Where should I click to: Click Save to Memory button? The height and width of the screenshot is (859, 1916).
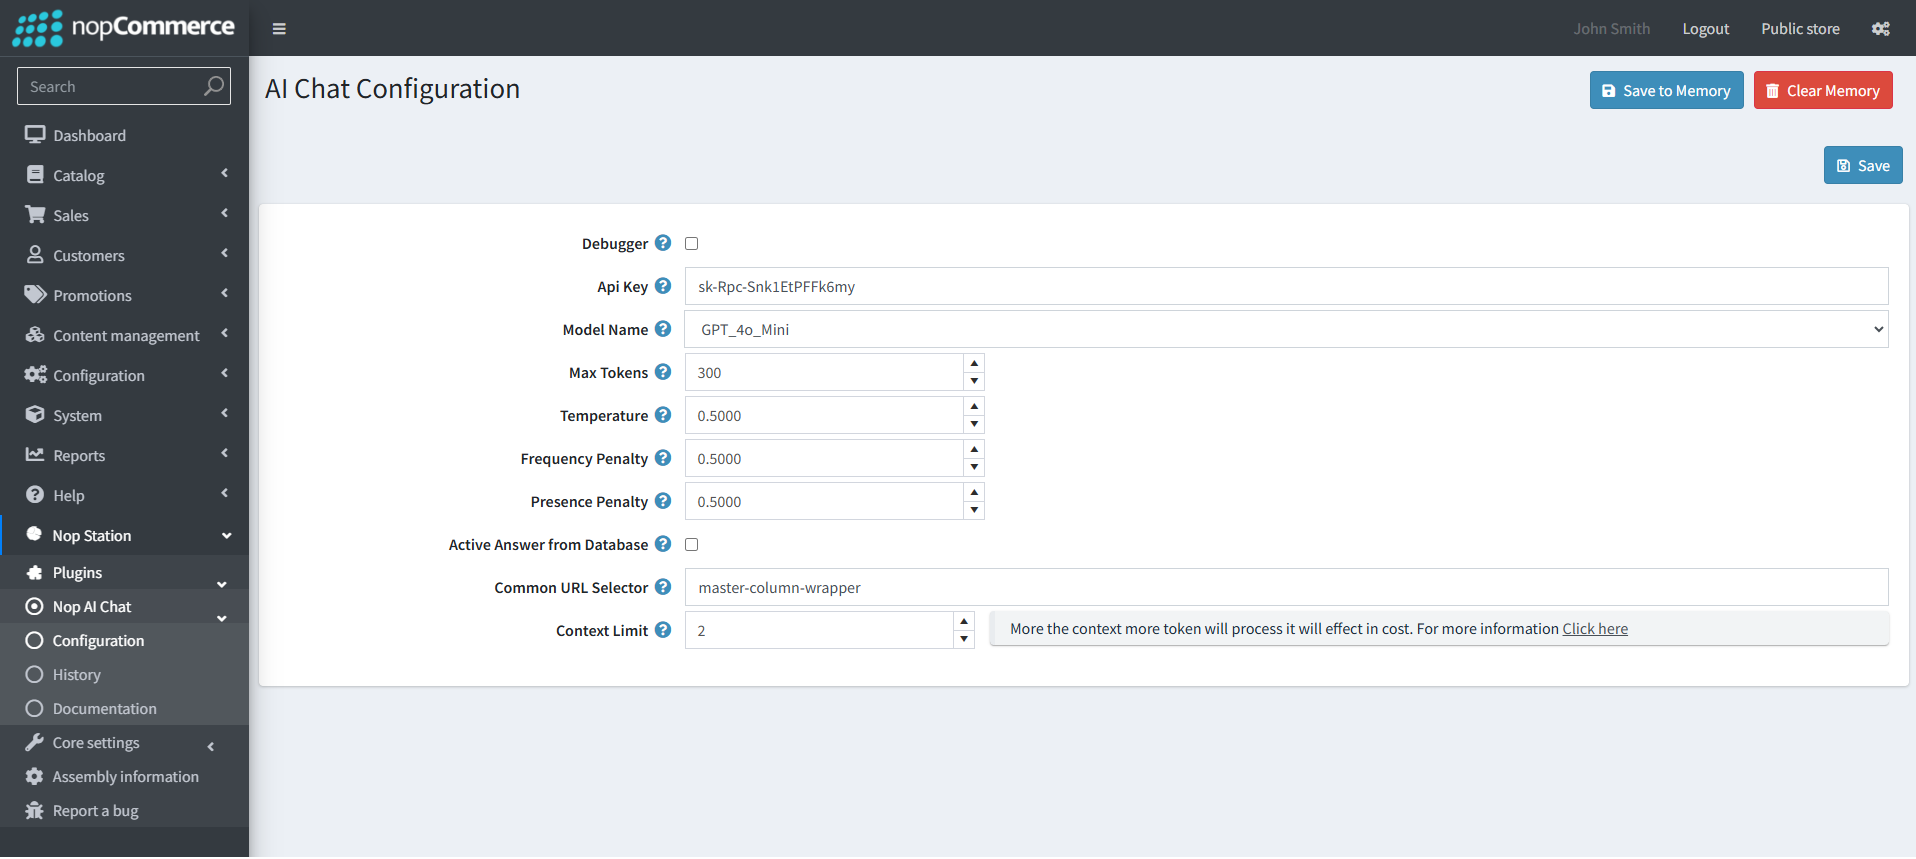click(x=1666, y=90)
